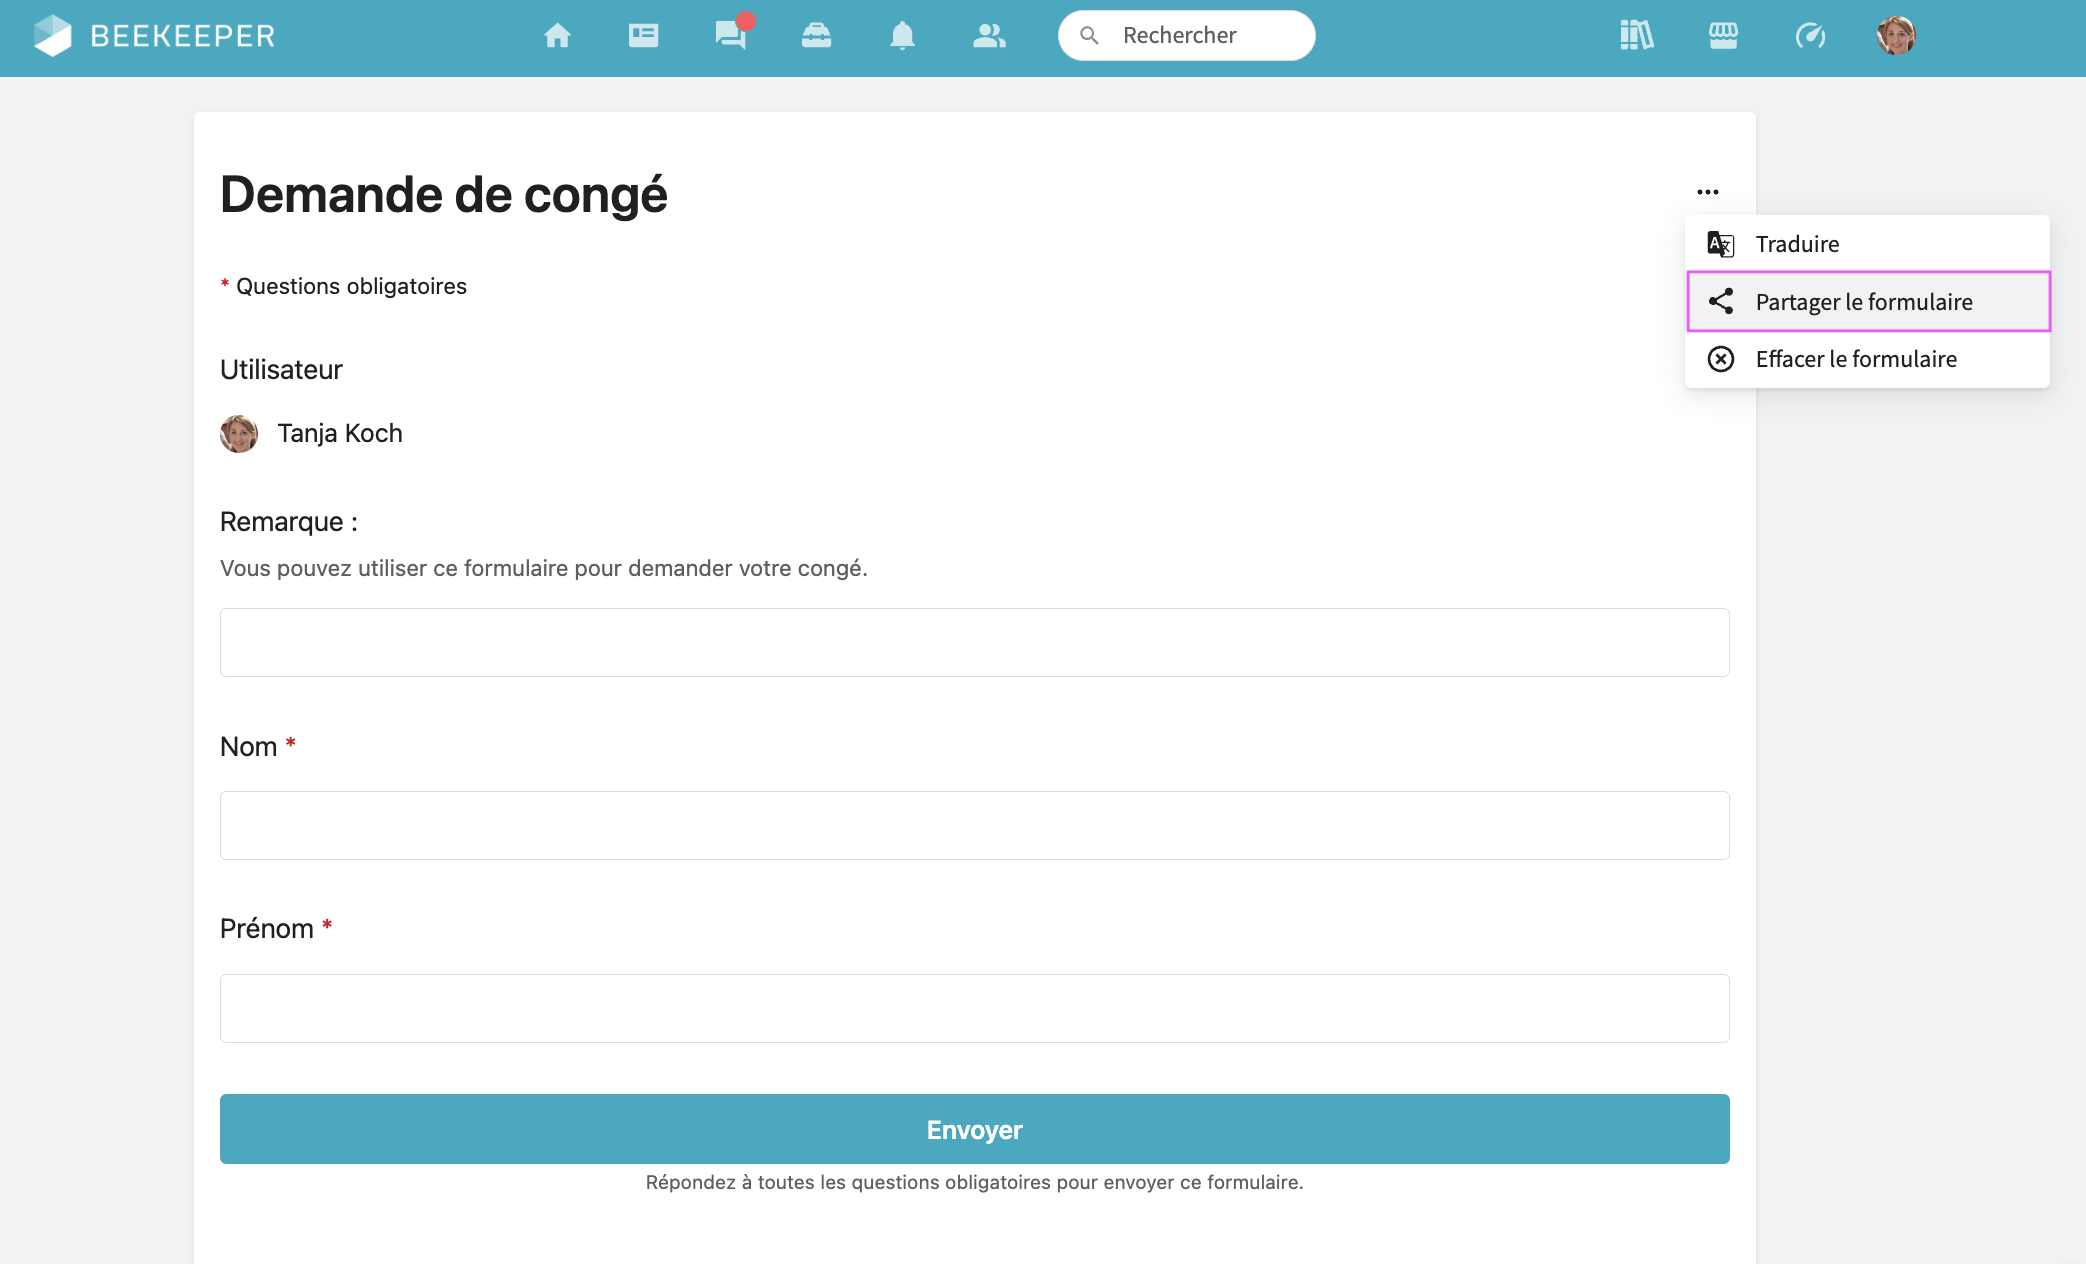The height and width of the screenshot is (1264, 2086).
Task: Click the Rechercher search field
Action: [1185, 35]
